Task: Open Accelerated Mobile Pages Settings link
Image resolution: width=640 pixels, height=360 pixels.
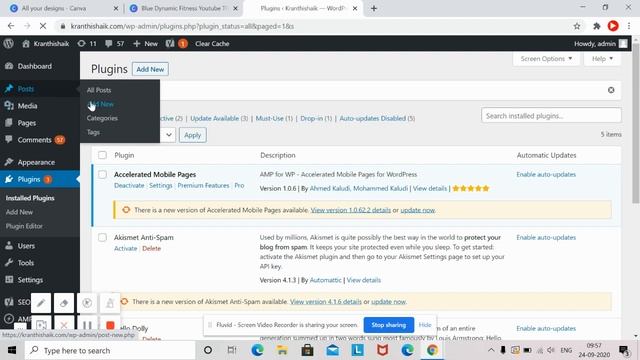Action: click(x=161, y=185)
